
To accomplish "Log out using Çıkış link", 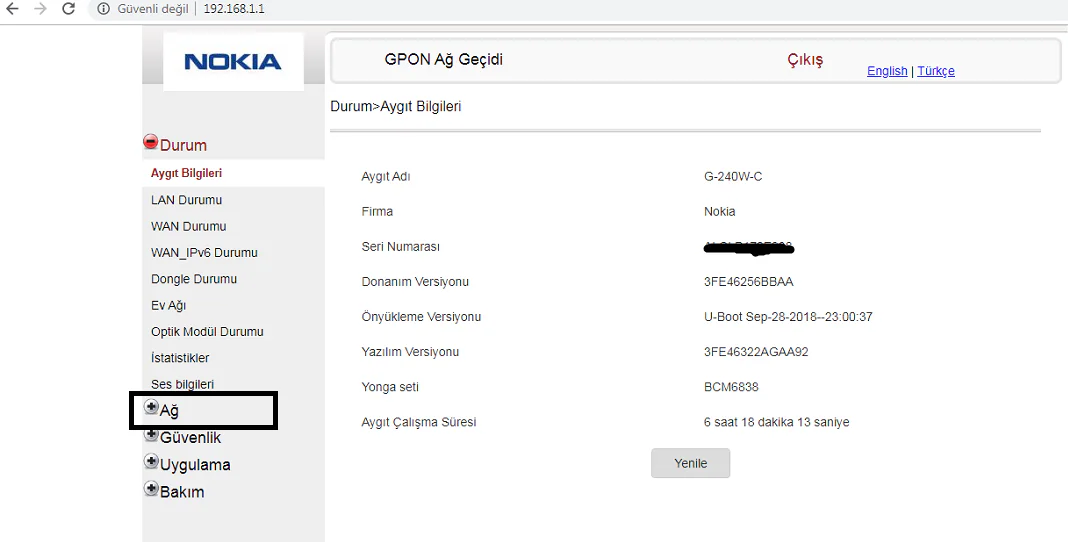I will tap(805, 60).
